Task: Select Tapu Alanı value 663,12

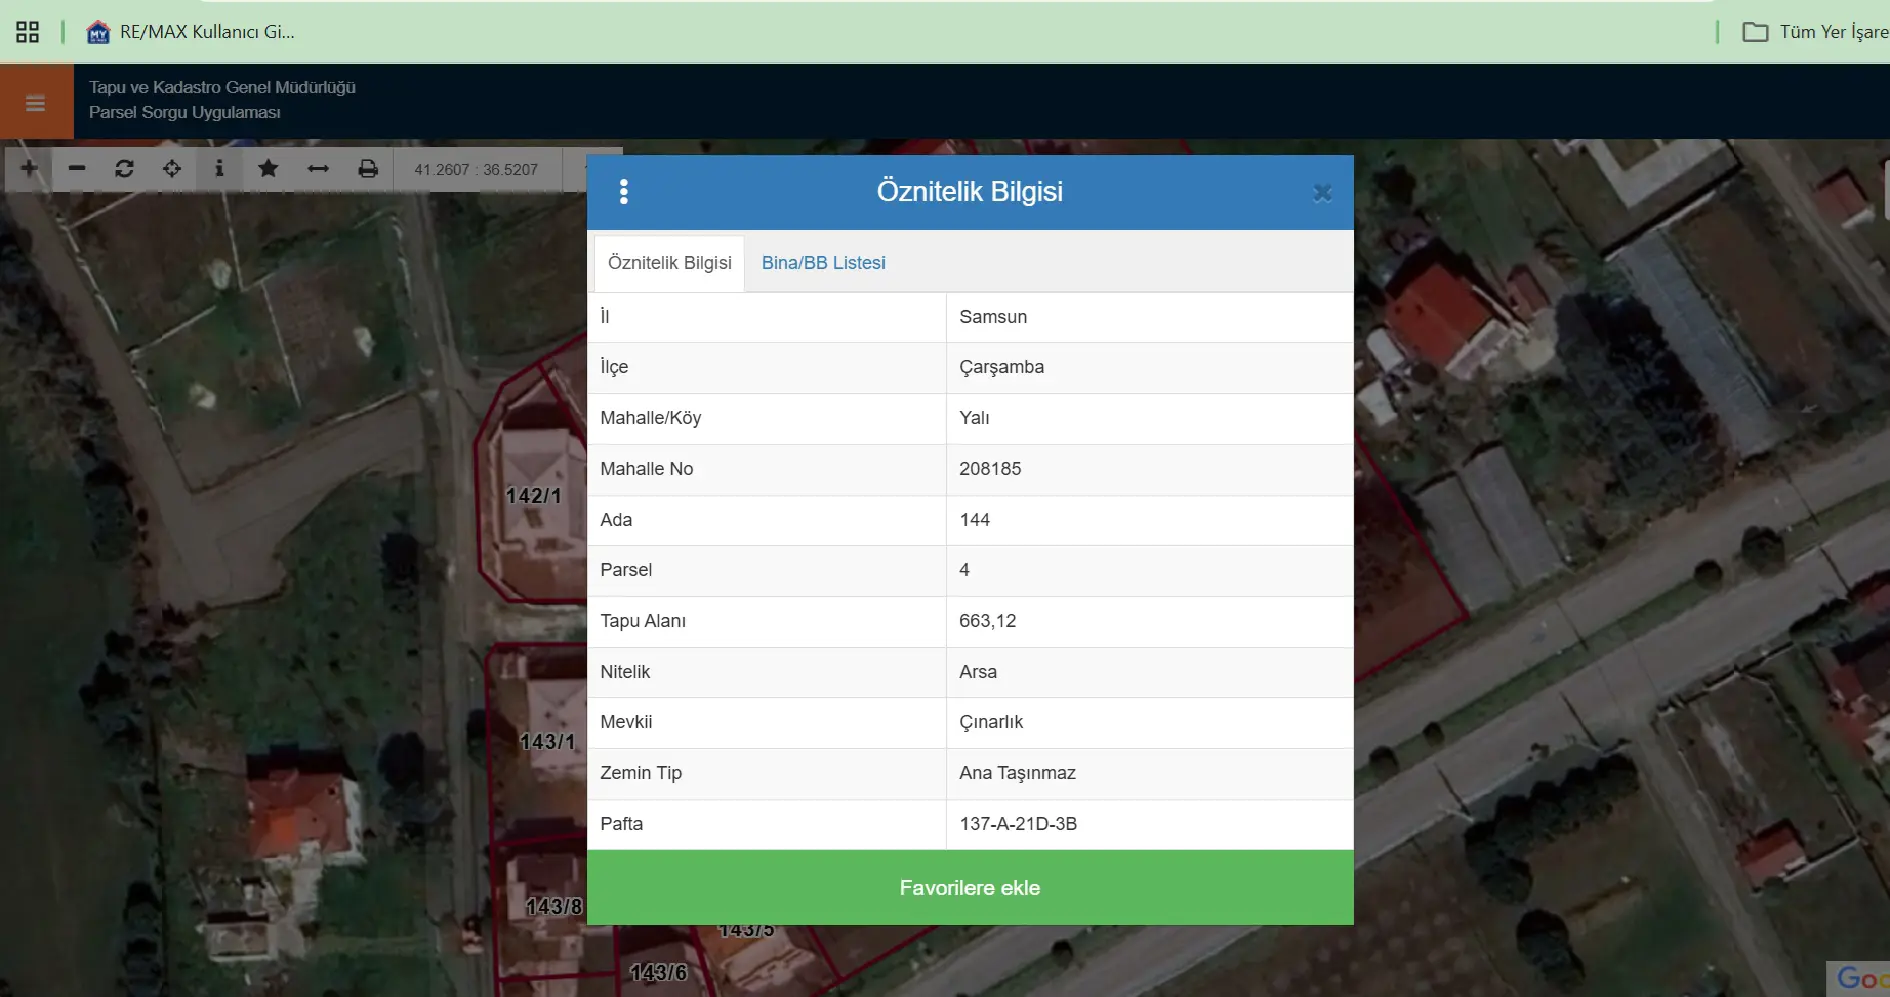Action: 1149,621
